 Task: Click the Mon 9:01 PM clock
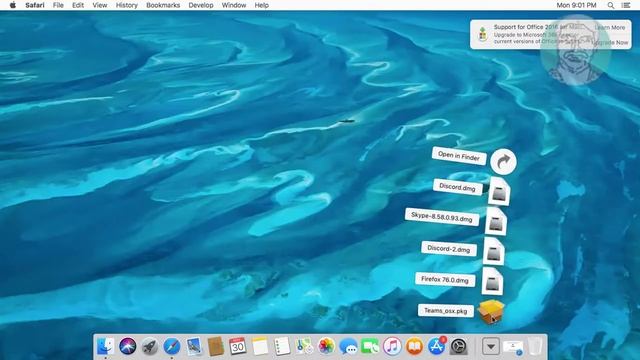click(576, 5)
